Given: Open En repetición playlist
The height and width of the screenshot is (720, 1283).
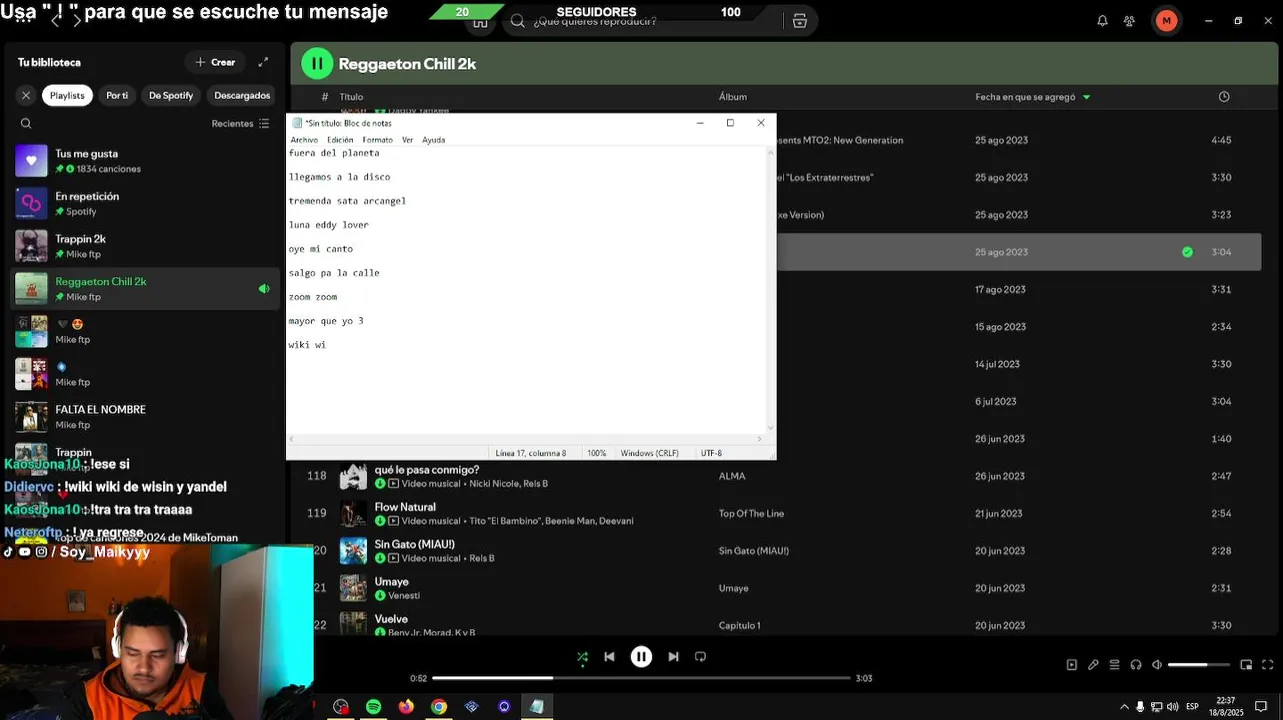Looking at the screenshot, I should pyautogui.click(x=145, y=203).
